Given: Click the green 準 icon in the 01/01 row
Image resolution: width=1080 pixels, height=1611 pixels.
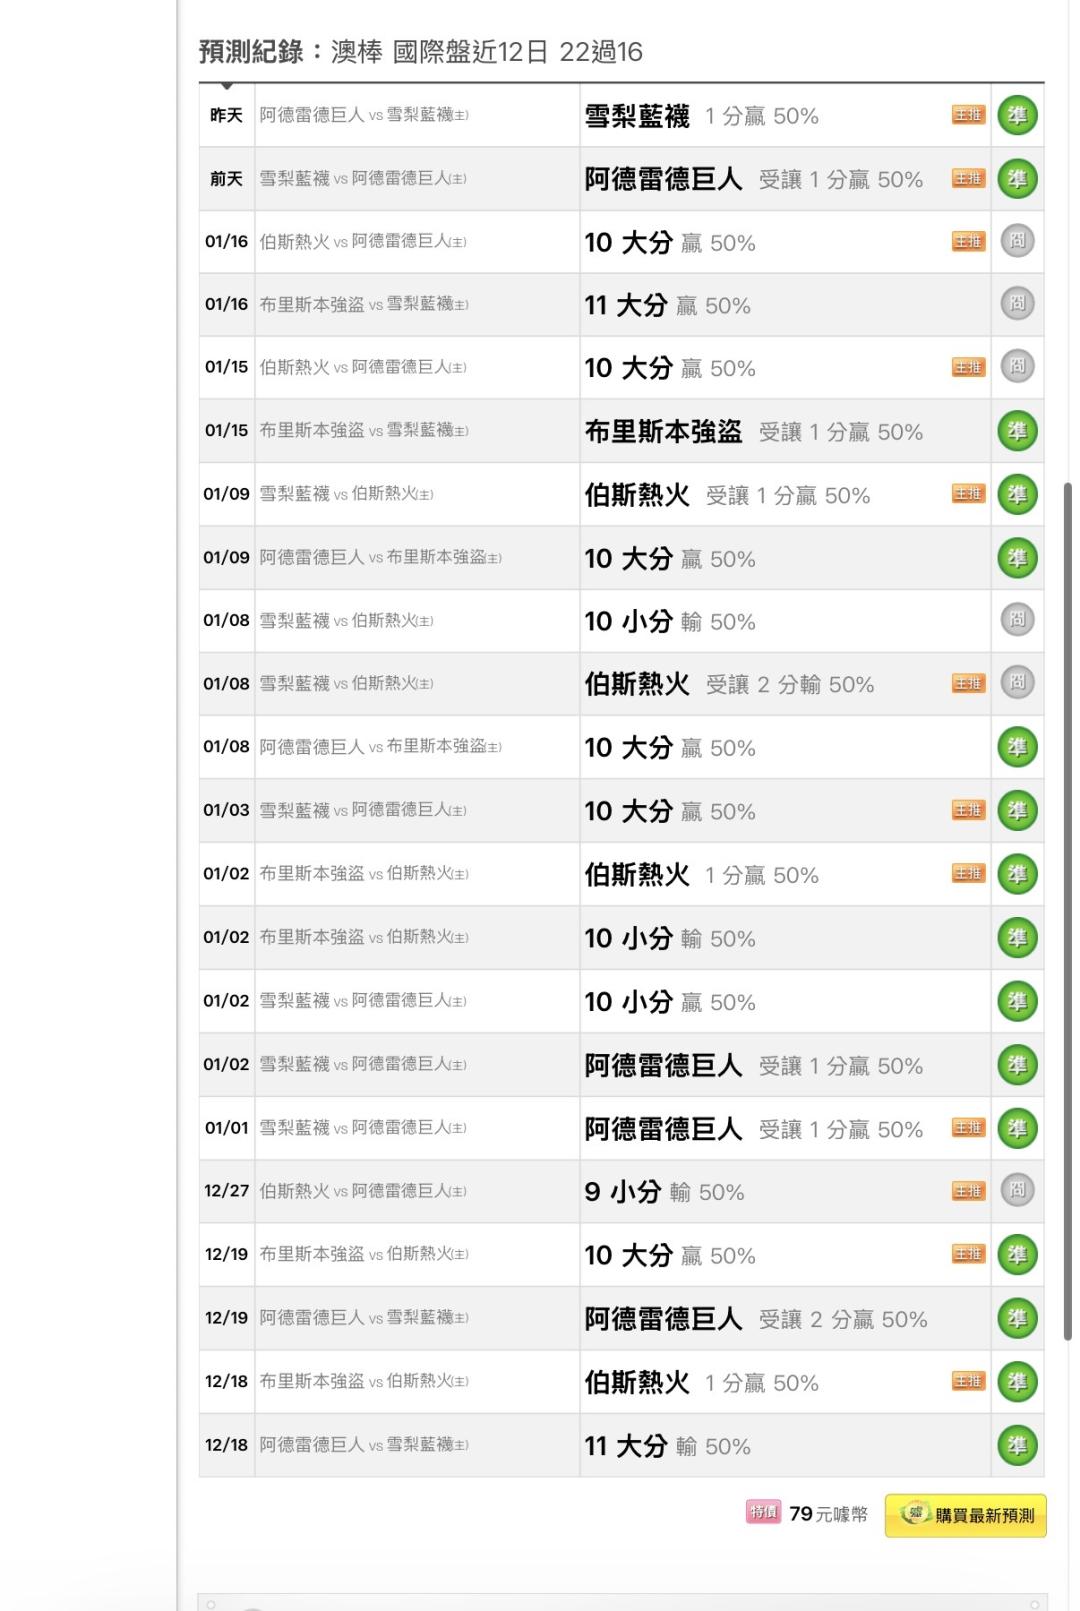Looking at the screenshot, I should pos(1017,1128).
